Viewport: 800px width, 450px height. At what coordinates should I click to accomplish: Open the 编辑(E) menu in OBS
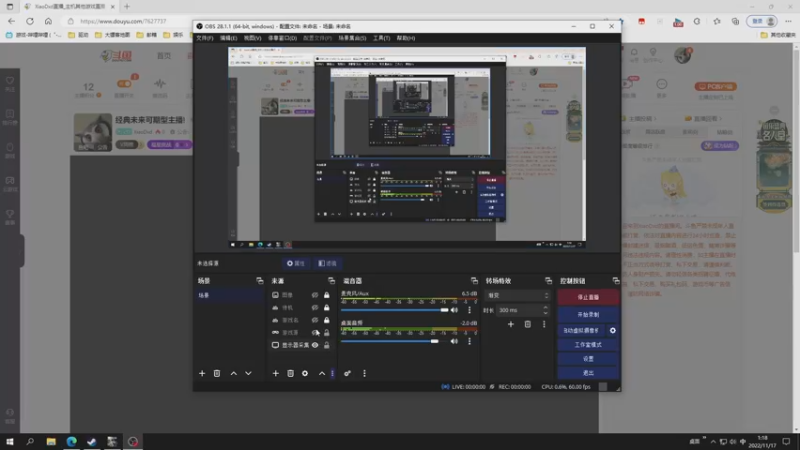point(229,38)
